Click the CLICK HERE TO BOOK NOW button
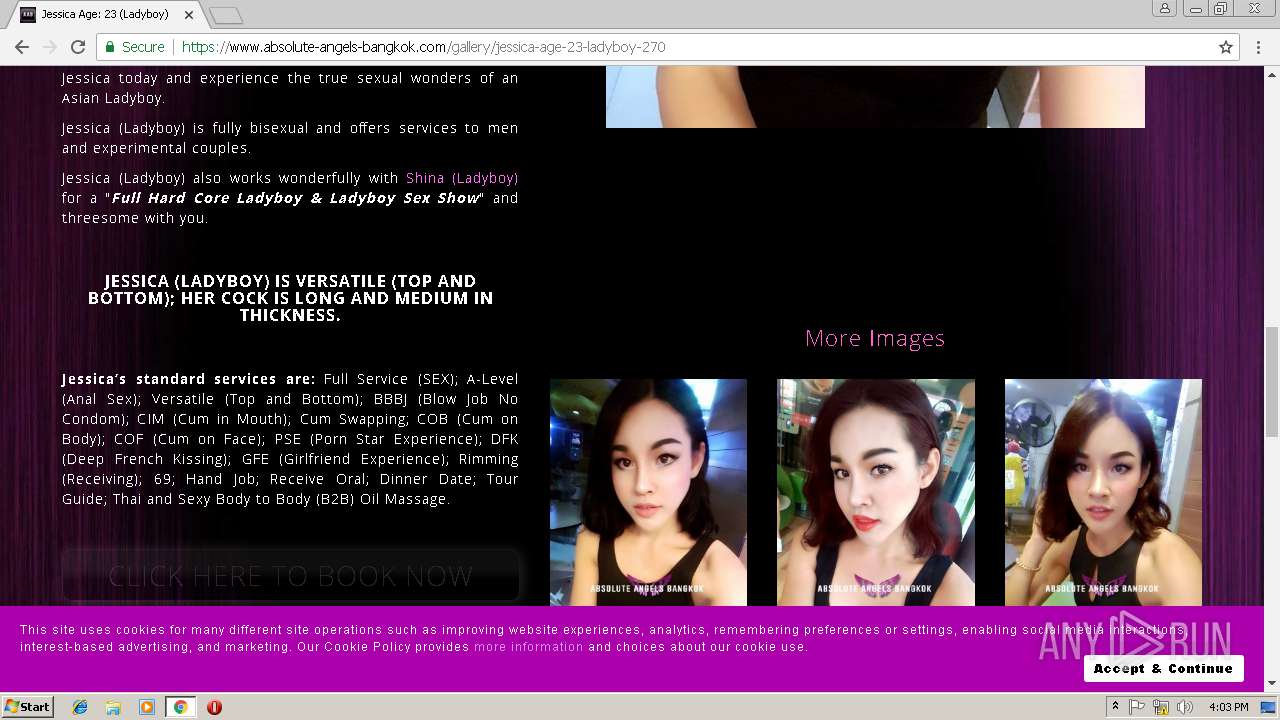The height and width of the screenshot is (720, 1280). coord(290,576)
